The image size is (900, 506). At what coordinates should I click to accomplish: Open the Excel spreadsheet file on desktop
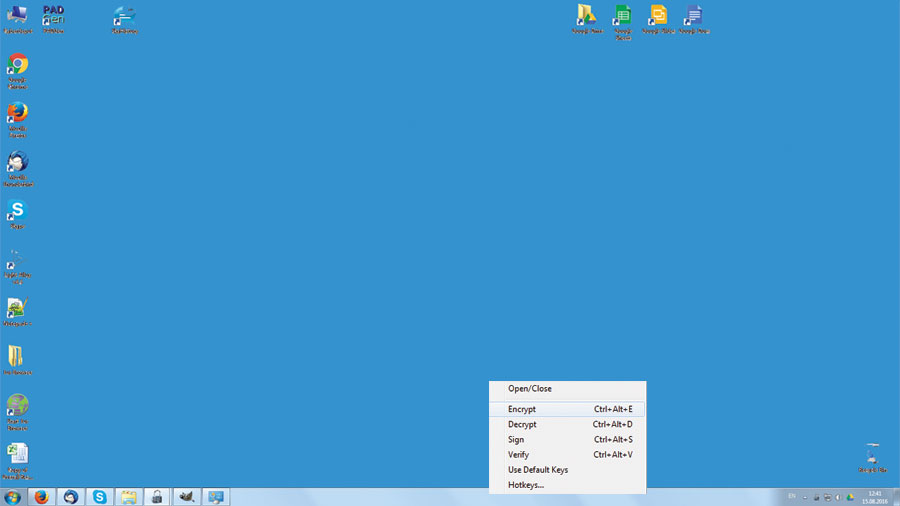17,461
